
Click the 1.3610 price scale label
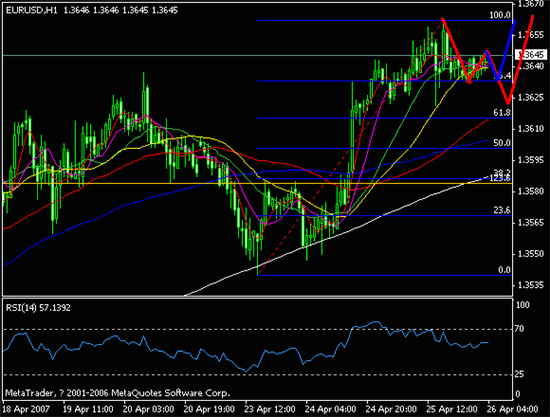531,129
